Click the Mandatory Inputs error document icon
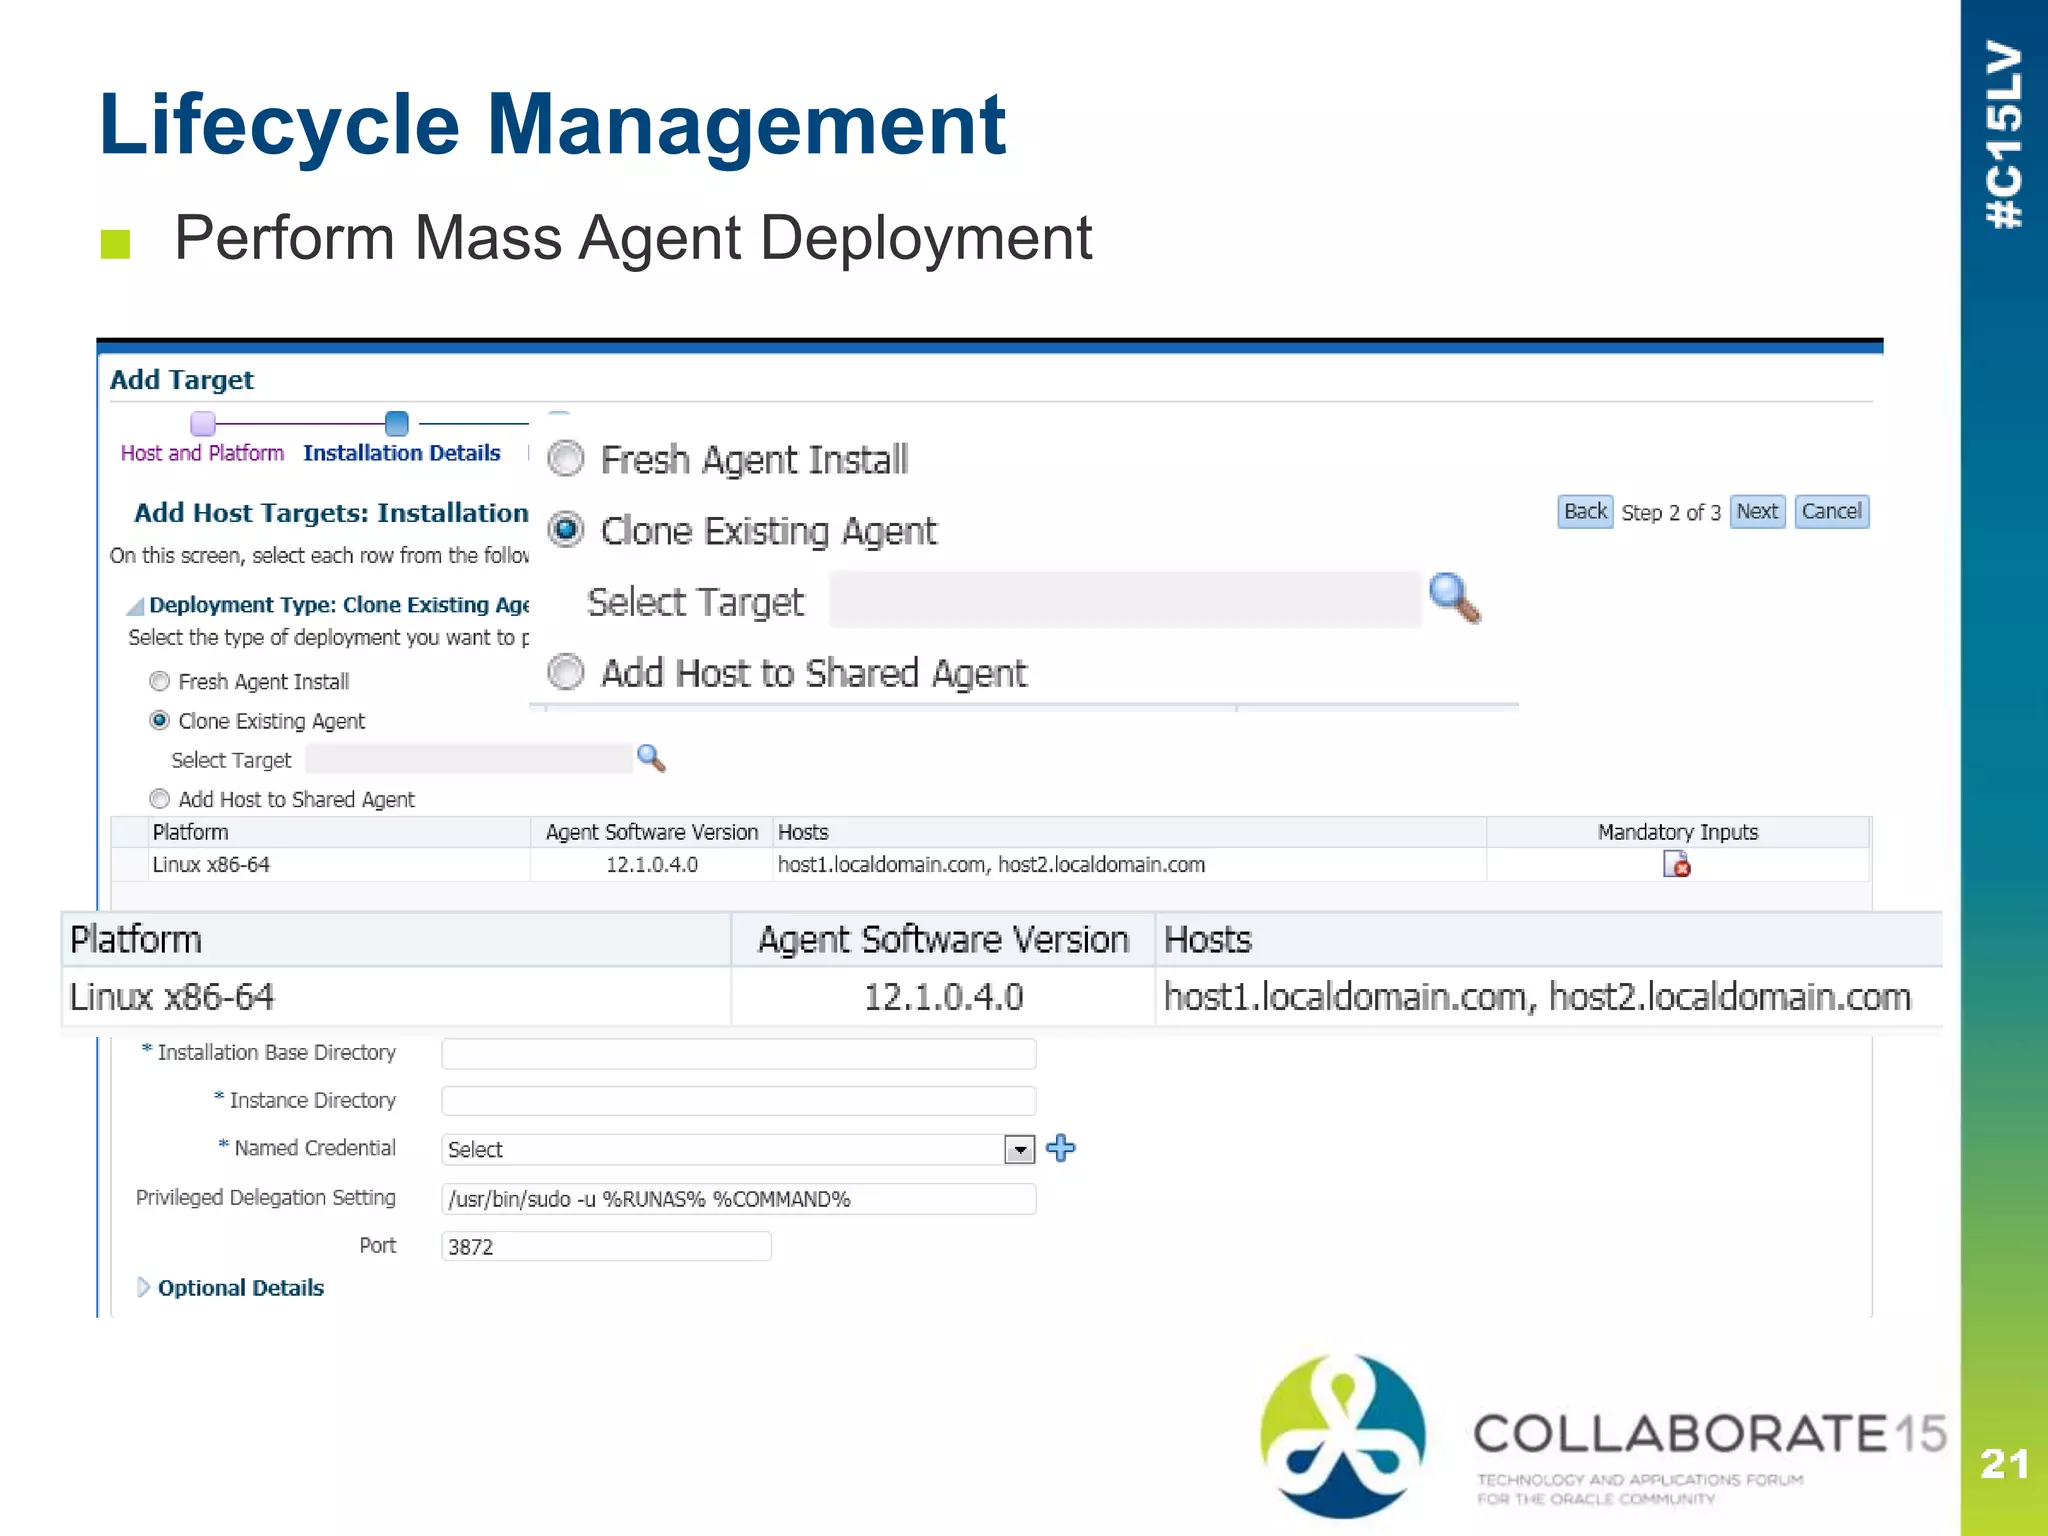 [x=1677, y=864]
